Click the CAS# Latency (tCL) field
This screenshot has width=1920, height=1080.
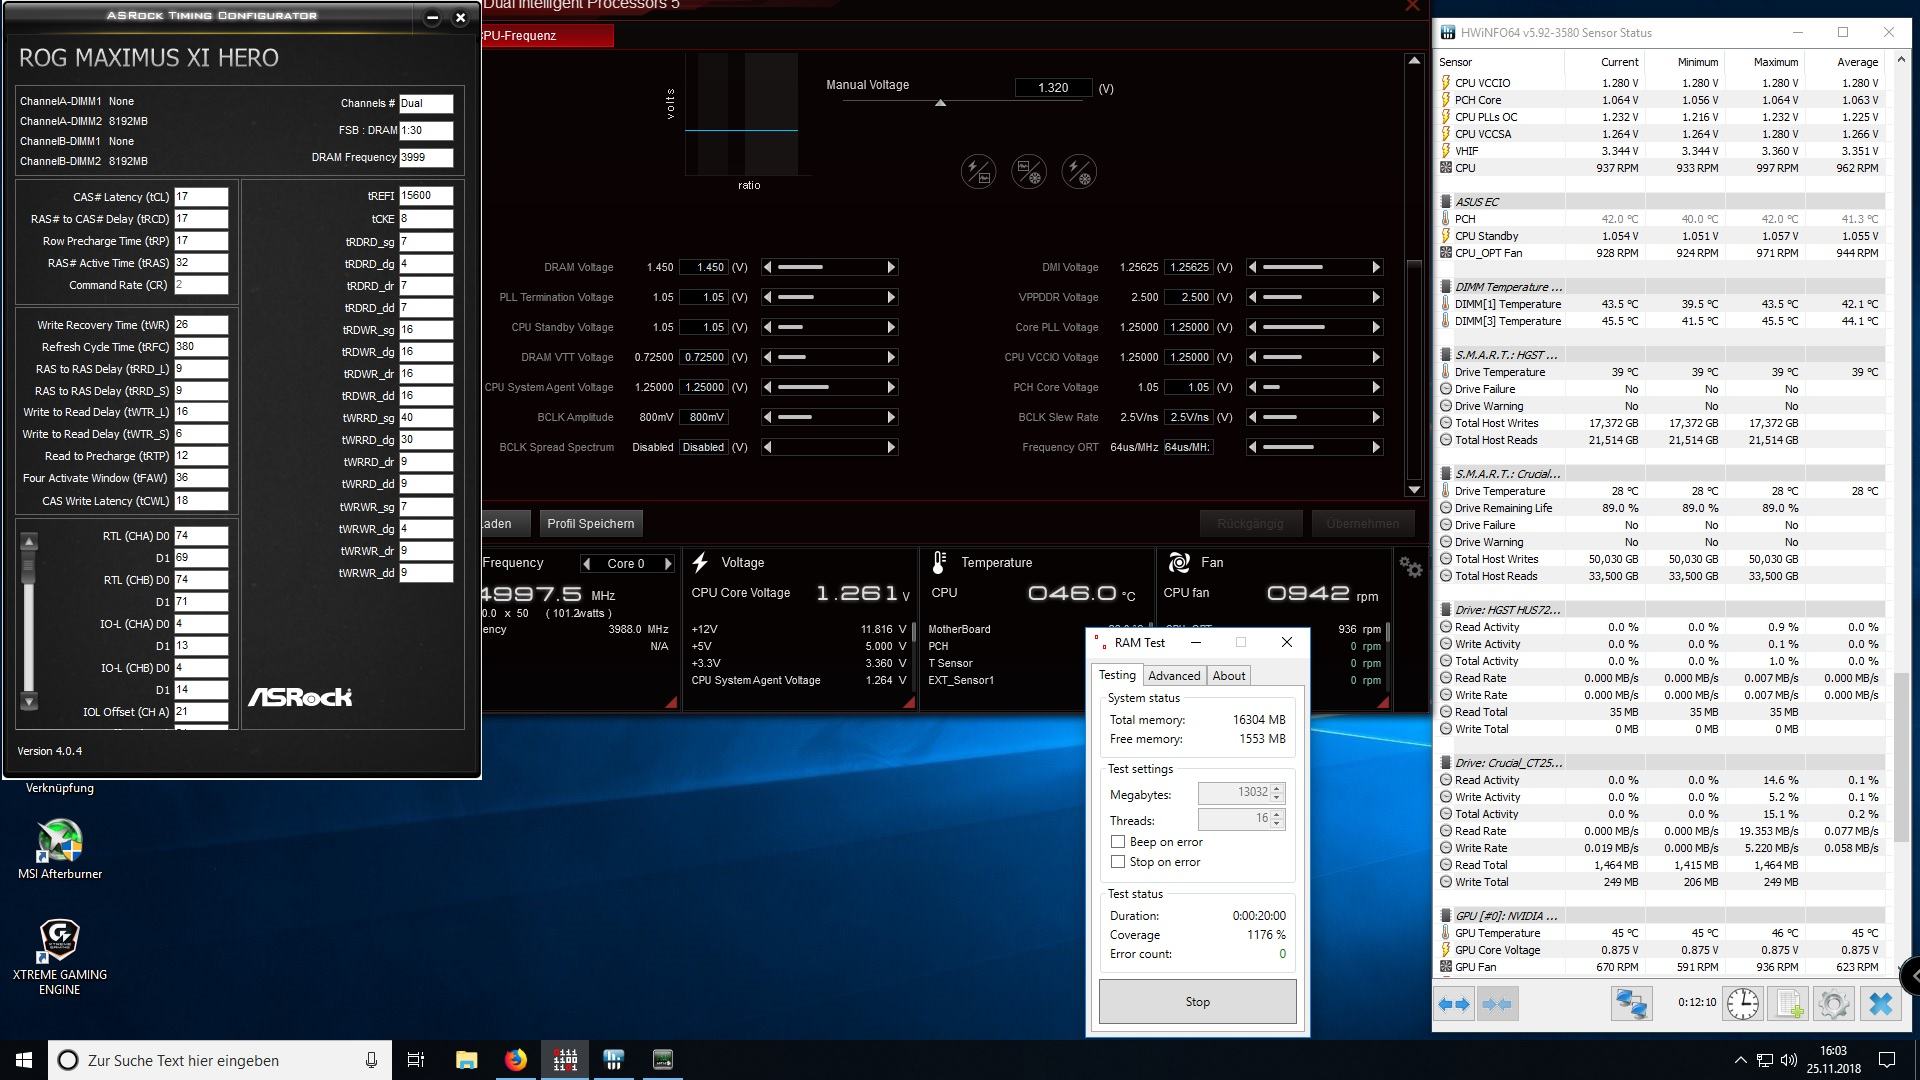(x=201, y=197)
